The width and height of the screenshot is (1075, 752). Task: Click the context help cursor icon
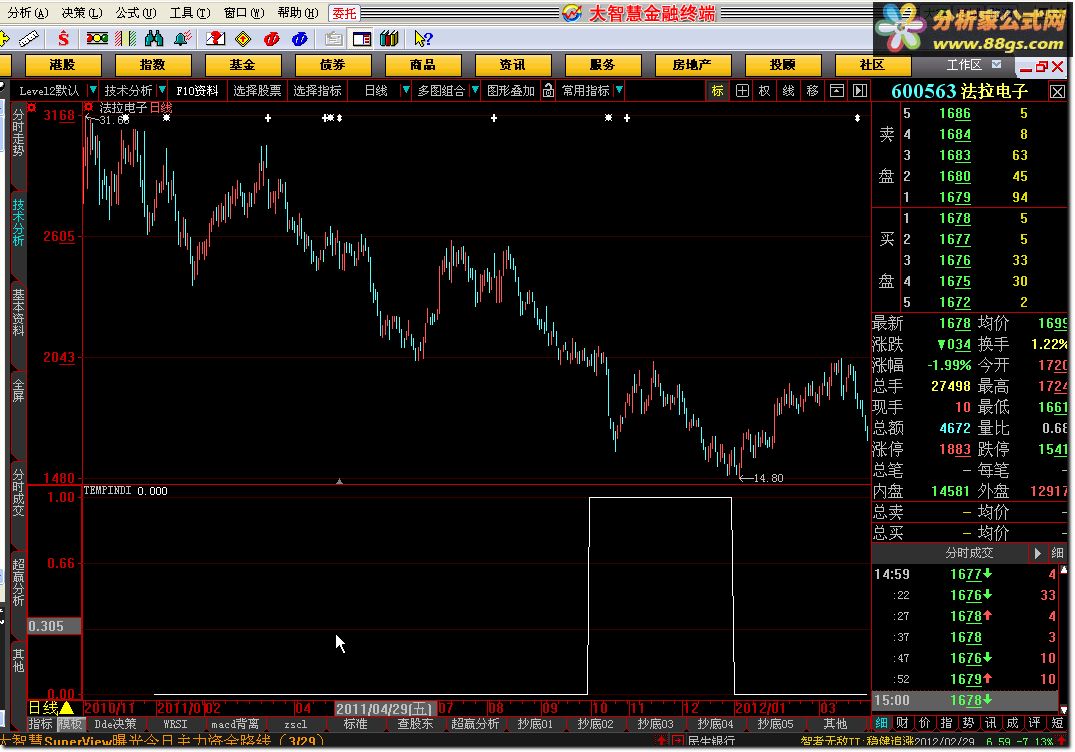[423, 39]
